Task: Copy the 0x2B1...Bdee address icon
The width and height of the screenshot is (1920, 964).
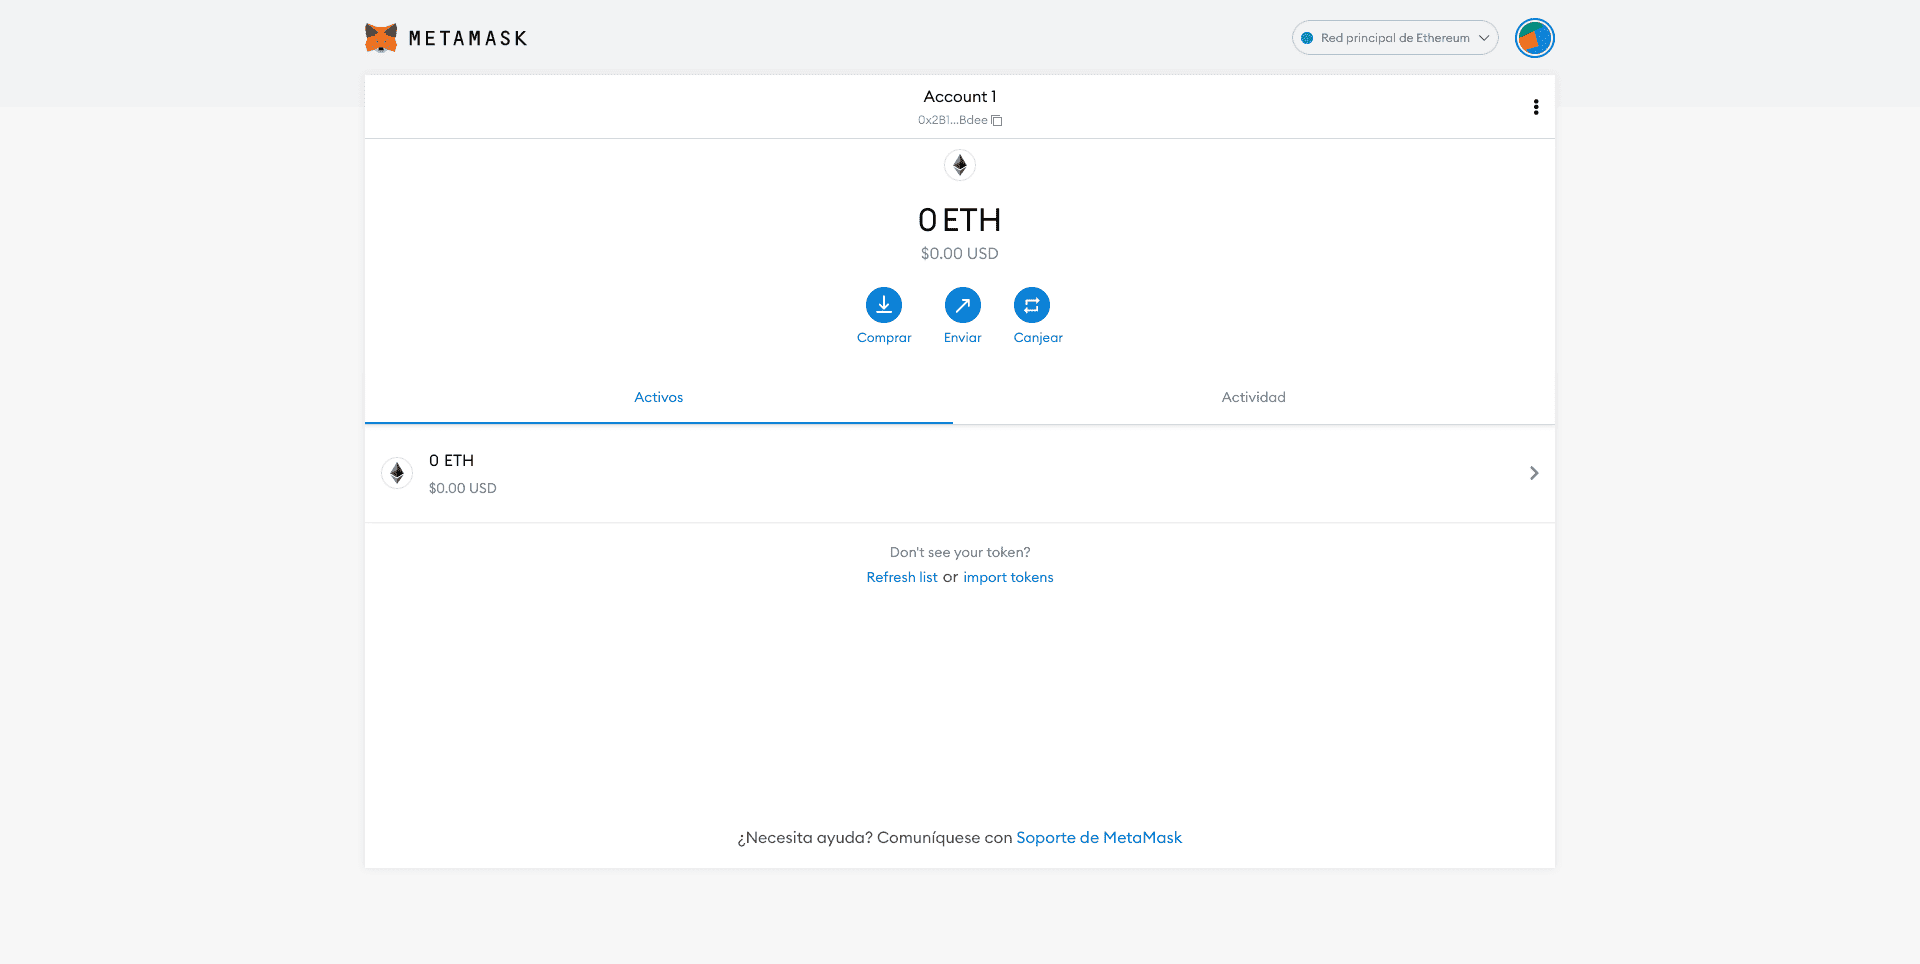Action: coord(996,120)
